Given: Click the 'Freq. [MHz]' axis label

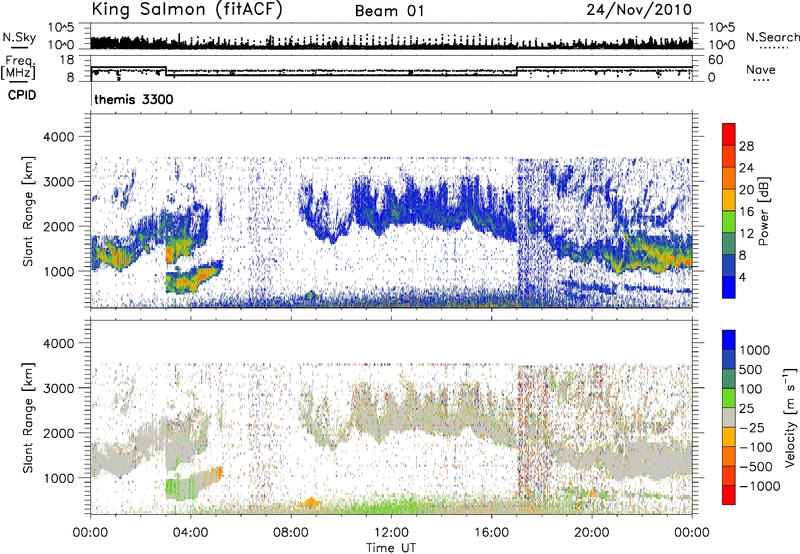Looking at the screenshot, I should [19, 68].
